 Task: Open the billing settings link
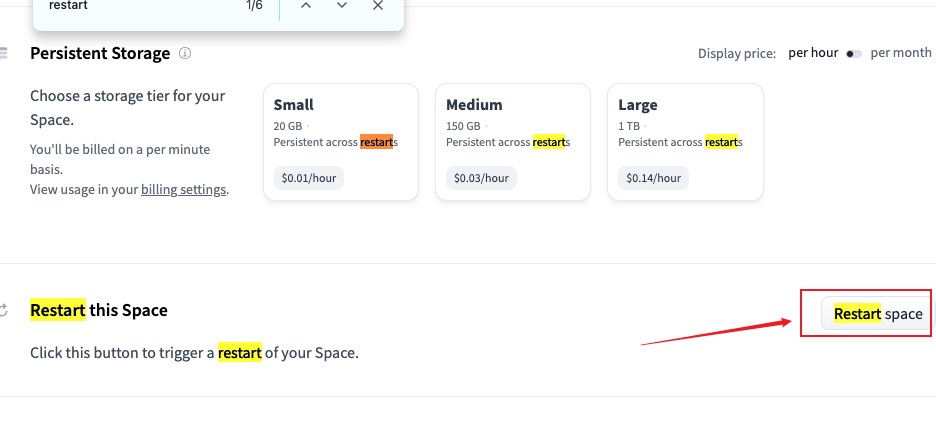[x=183, y=189]
